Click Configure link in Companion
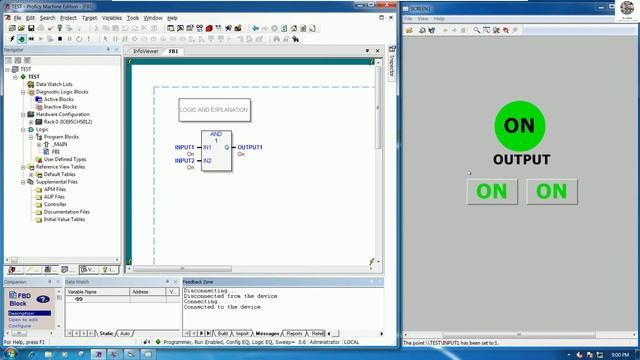The height and width of the screenshot is (360, 640). (20, 326)
